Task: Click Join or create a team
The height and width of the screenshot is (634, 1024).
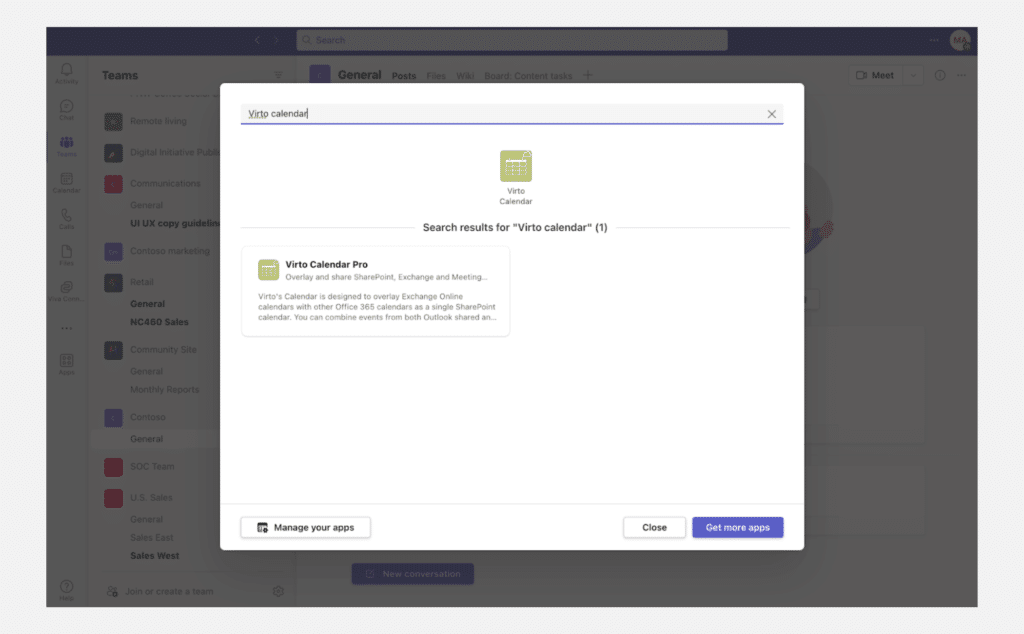Action: point(161,592)
